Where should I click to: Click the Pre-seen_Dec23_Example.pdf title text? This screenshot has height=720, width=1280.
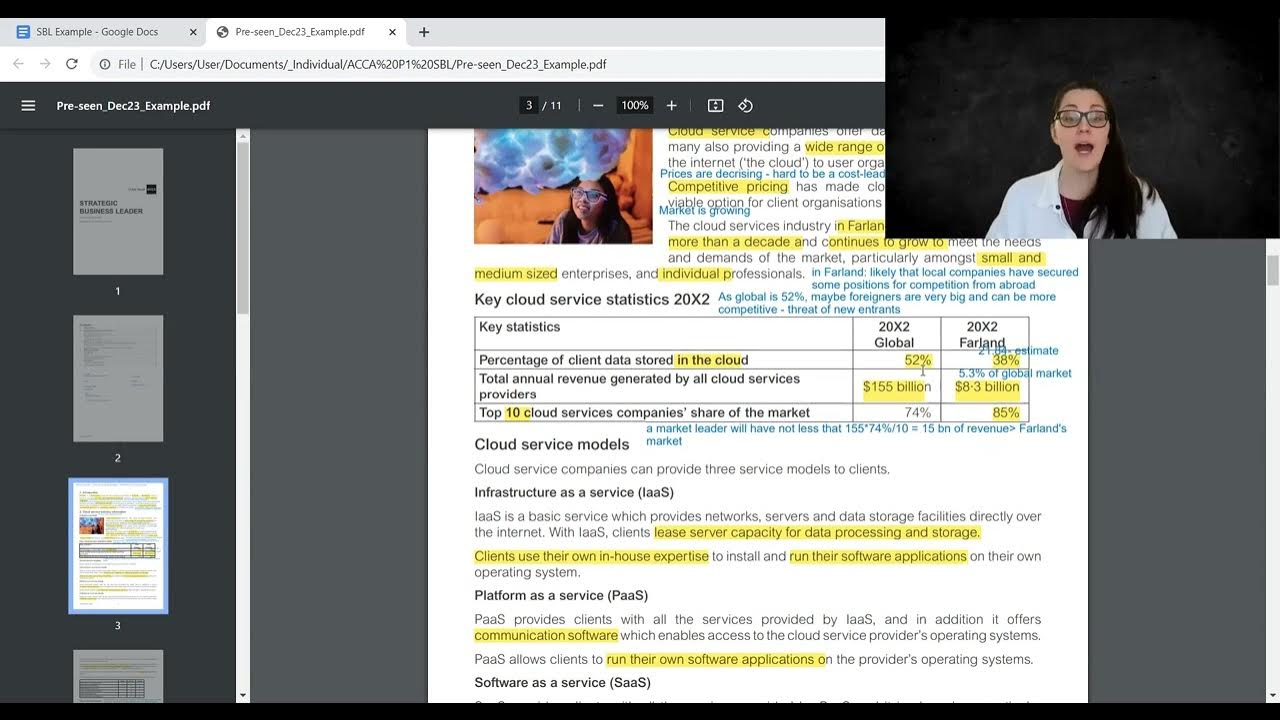pos(133,105)
